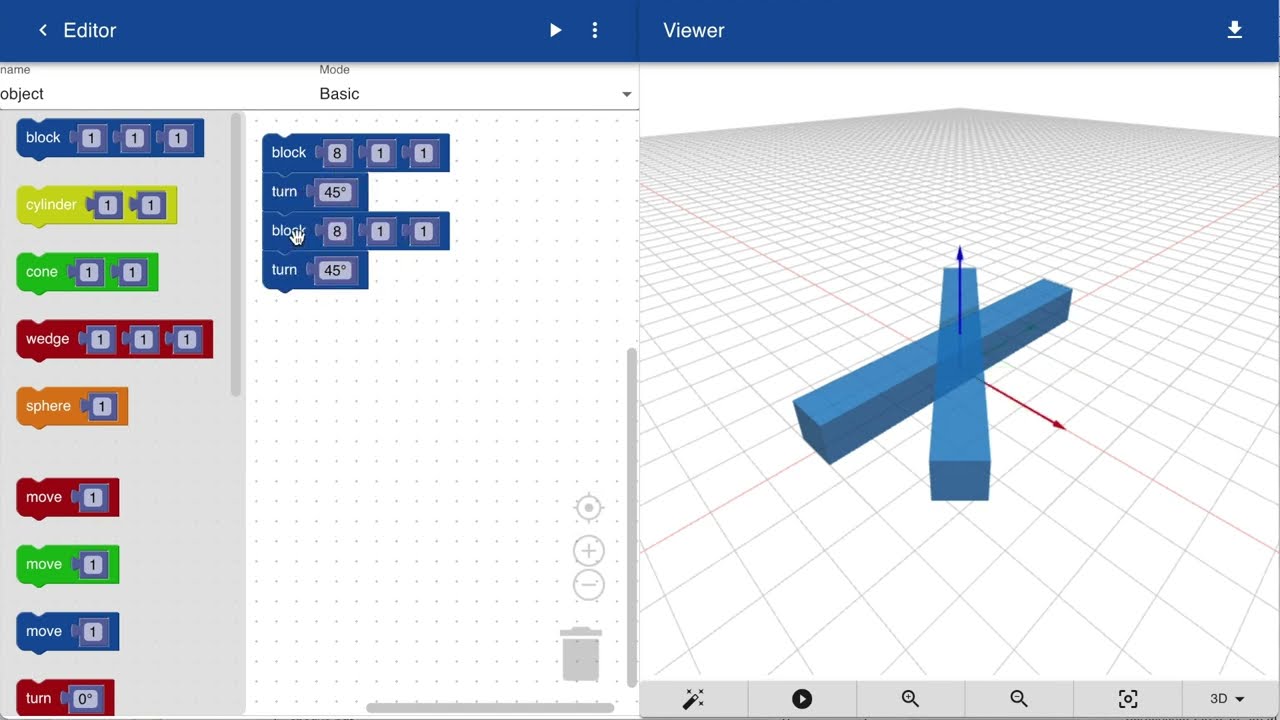Fit the model to view with the focus icon
The image size is (1280, 720).
pyautogui.click(x=1128, y=699)
